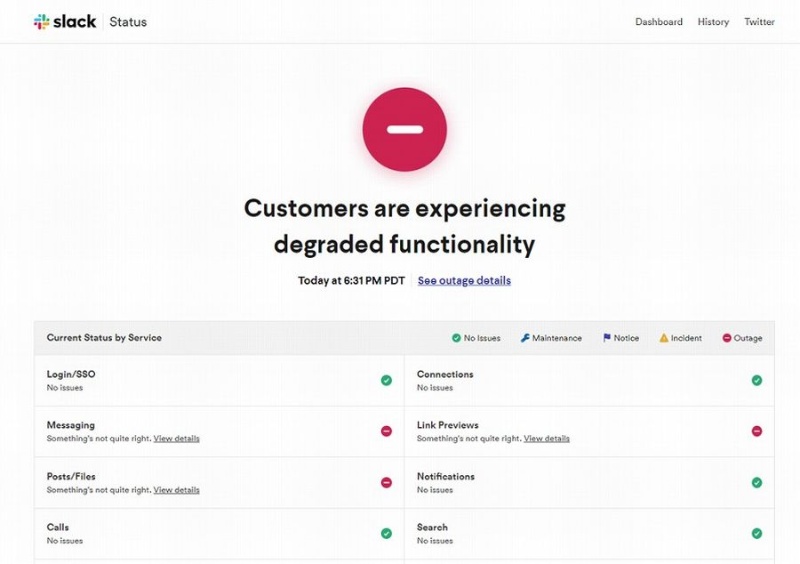The height and width of the screenshot is (564, 800).
Task: Click the green check beside Connections
Action: tap(757, 380)
